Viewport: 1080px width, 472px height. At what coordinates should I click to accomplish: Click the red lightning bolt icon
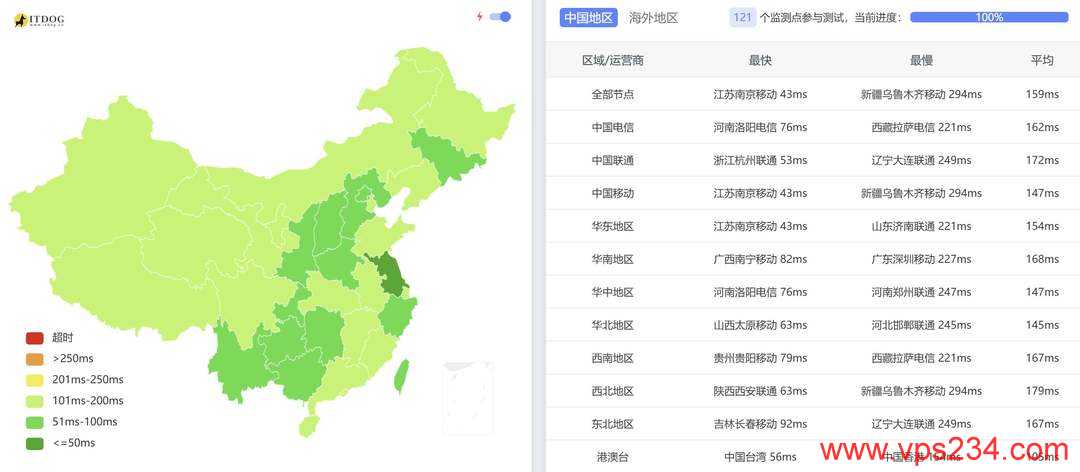click(x=479, y=17)
